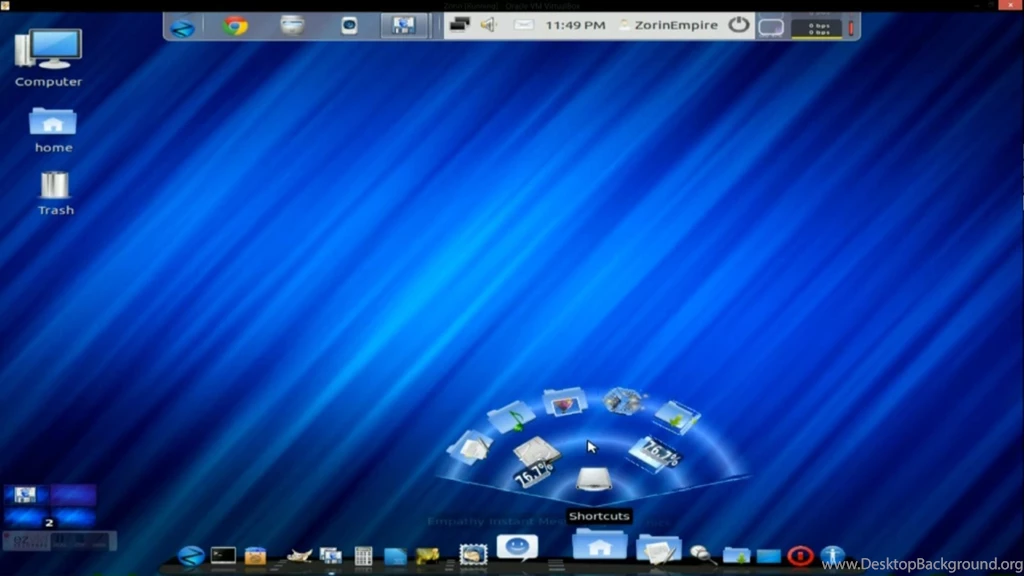The height and width of the screenshot is (576, 1024).
Task: Open the Documents folder in Shortcuts fan
Action: (x=468, y=446)
